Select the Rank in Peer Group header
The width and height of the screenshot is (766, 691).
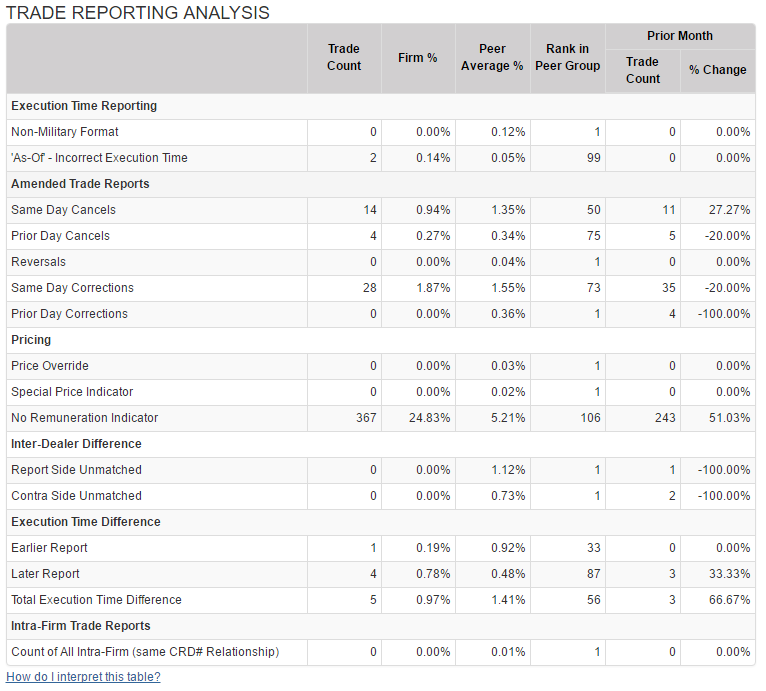coord(568,58)
